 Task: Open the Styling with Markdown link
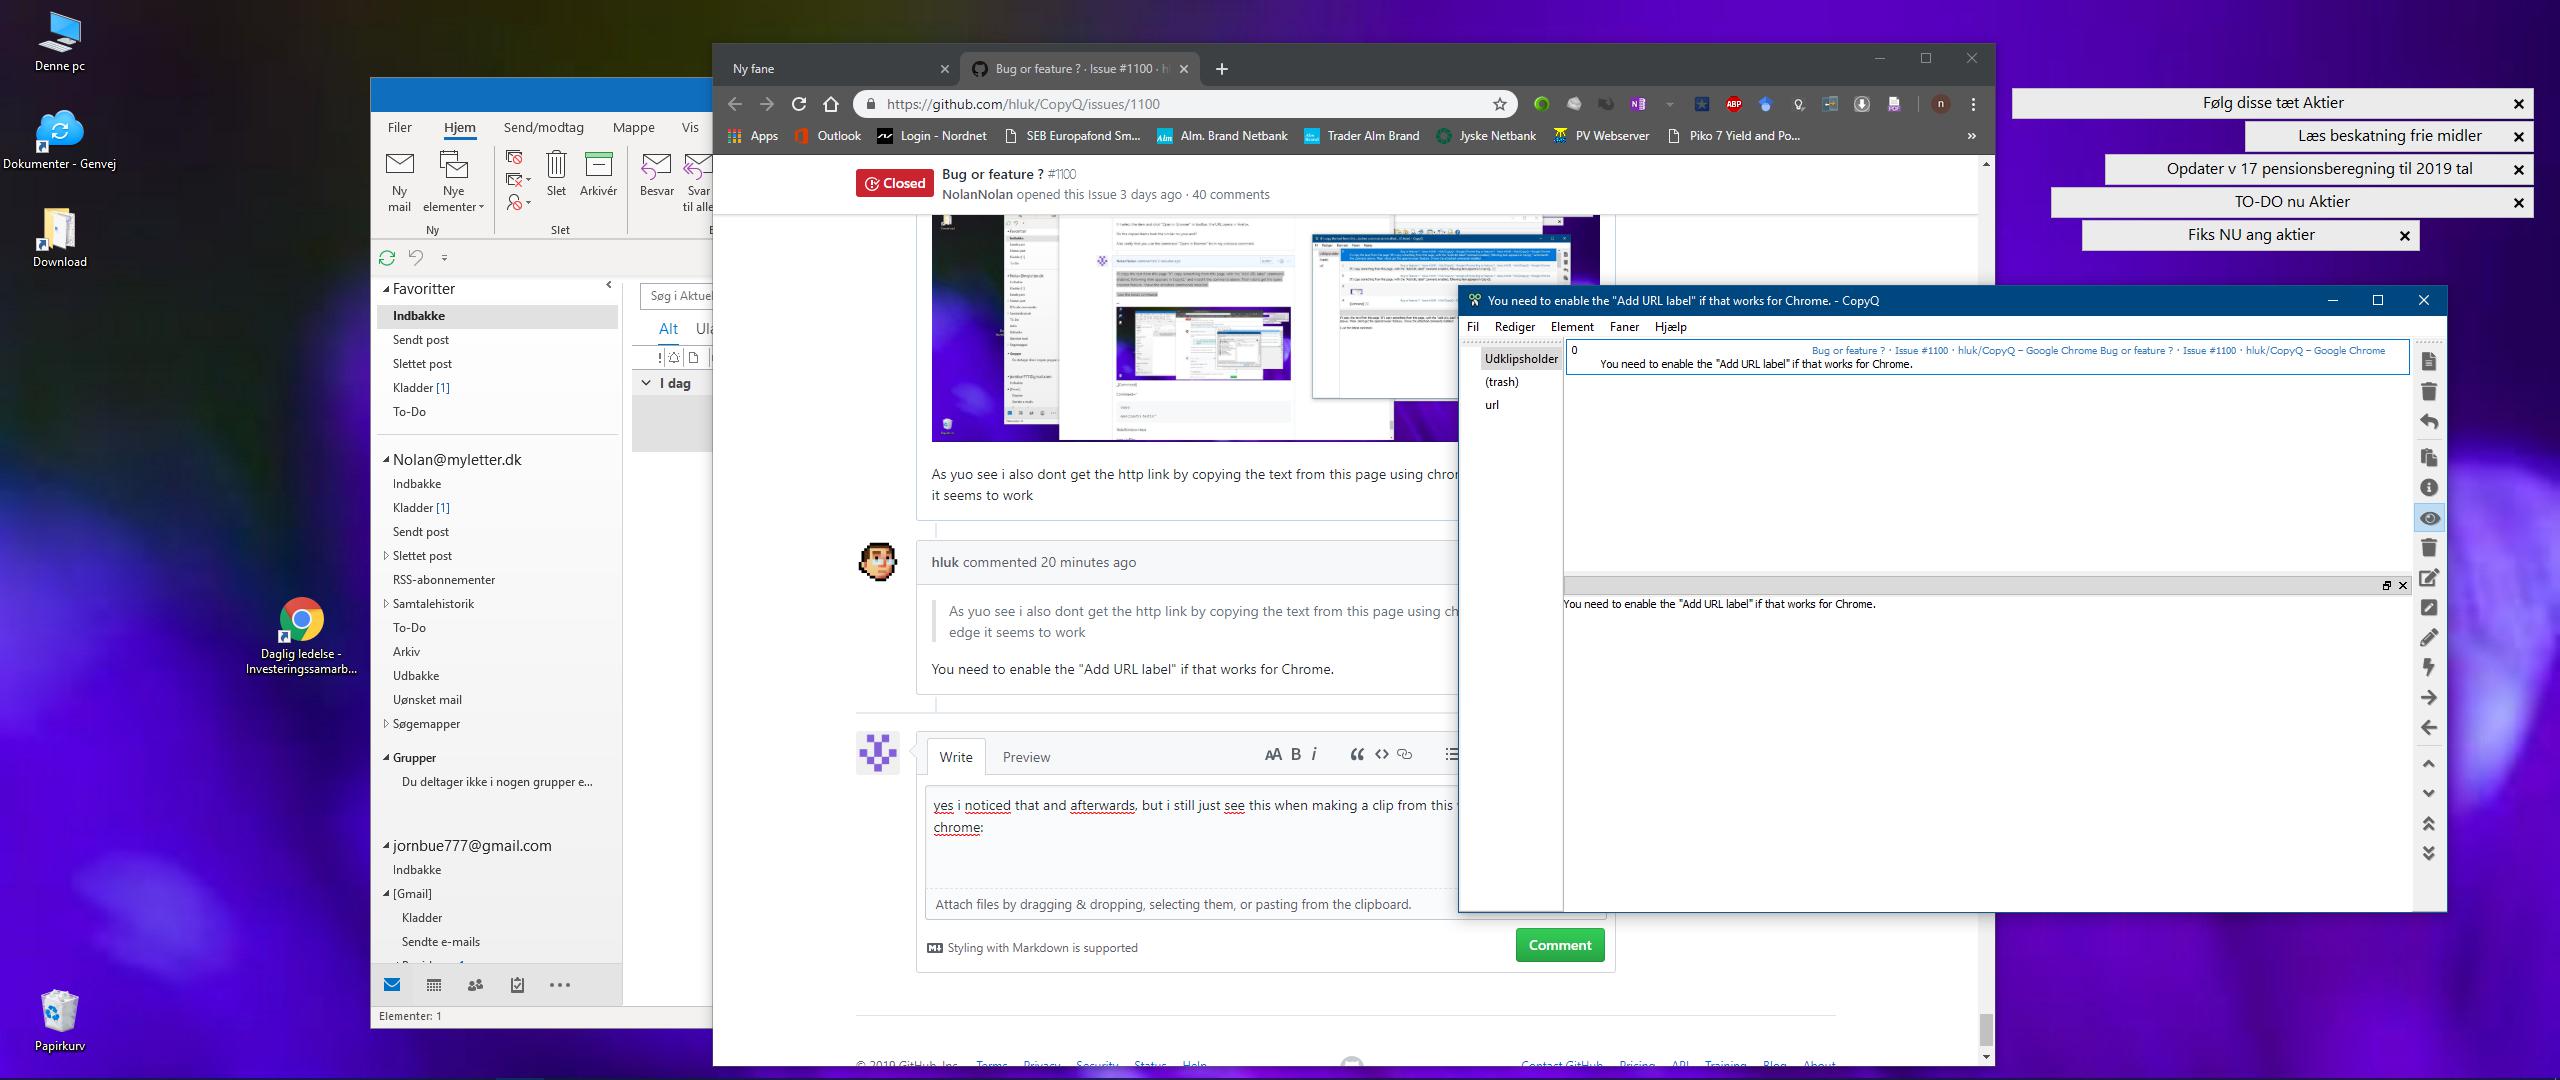(1043, 947)
